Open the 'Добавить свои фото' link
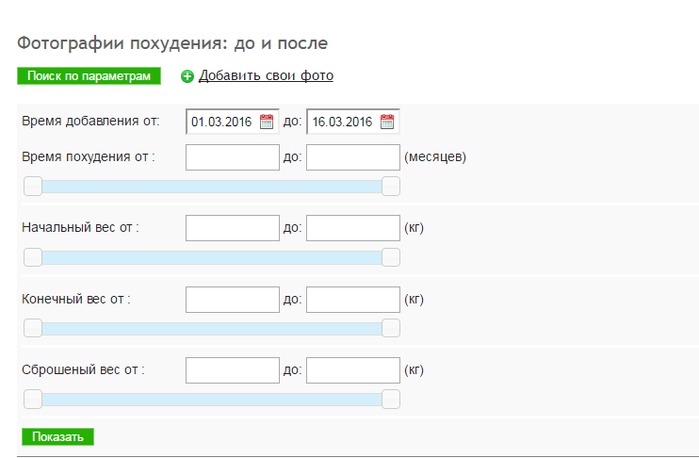Image resolution: width=699 pixels, height=458 pixels. (x=265, y=76)
